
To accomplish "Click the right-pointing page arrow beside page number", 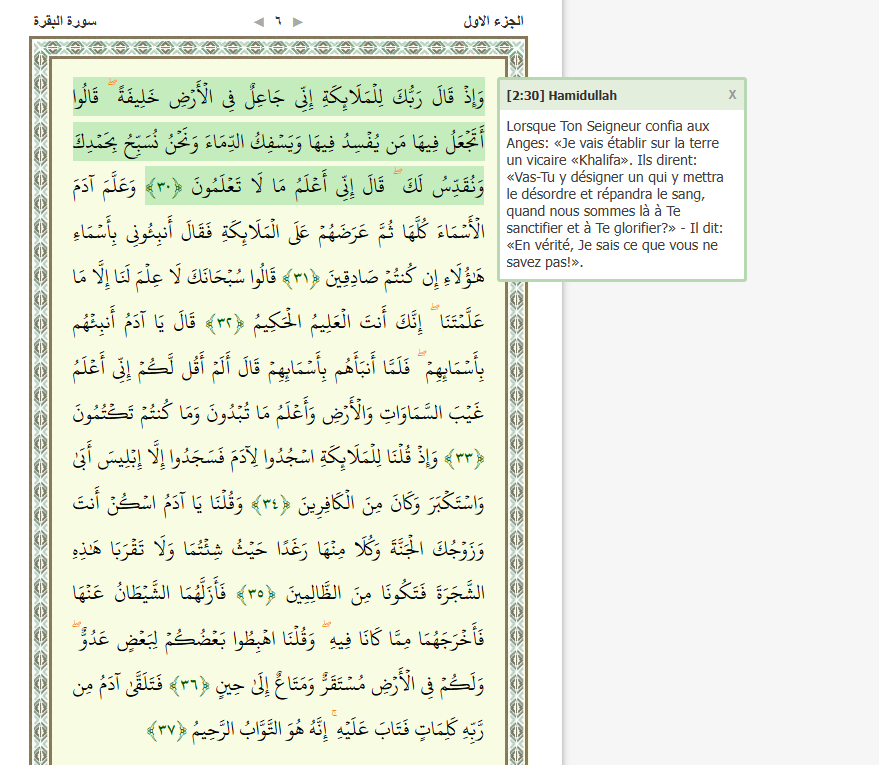I will pyautogui.click(x=298, y=22).
